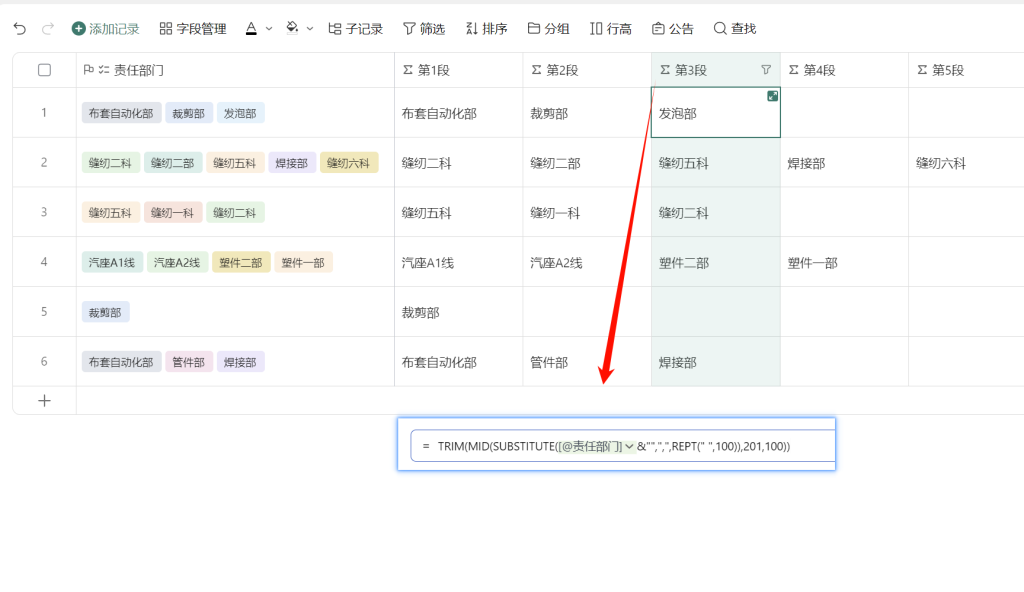Select 第3段 cell 焊接部 in row 6

(x=716, y=362)
